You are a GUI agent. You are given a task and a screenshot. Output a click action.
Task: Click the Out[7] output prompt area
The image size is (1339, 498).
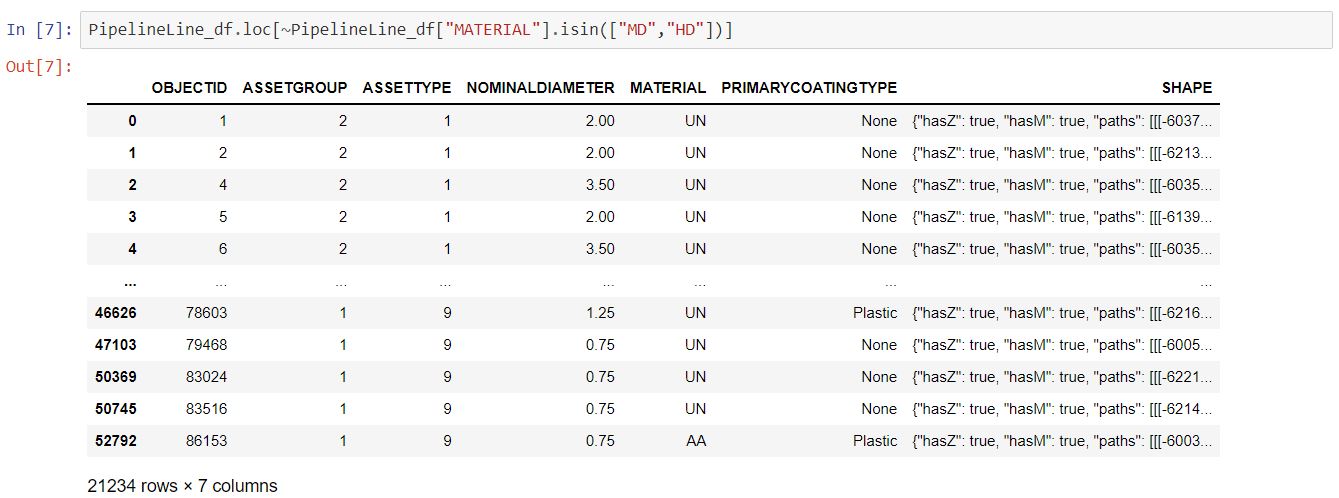[x=38, y=67]
